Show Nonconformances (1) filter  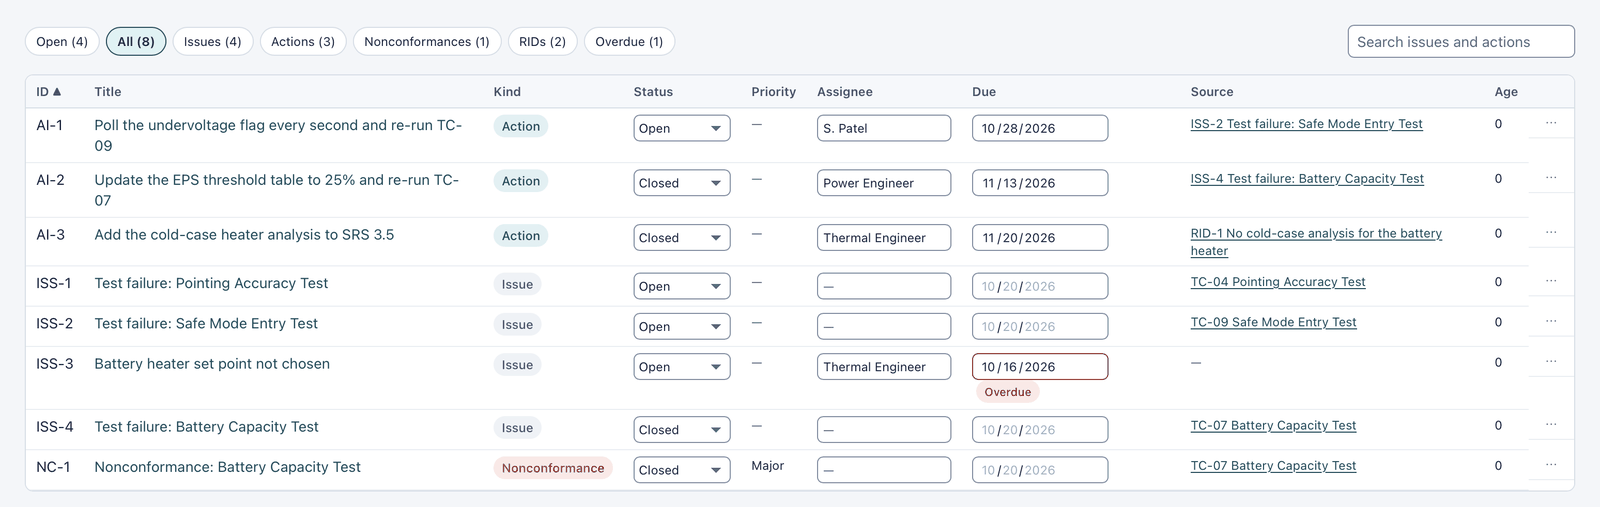427,42
